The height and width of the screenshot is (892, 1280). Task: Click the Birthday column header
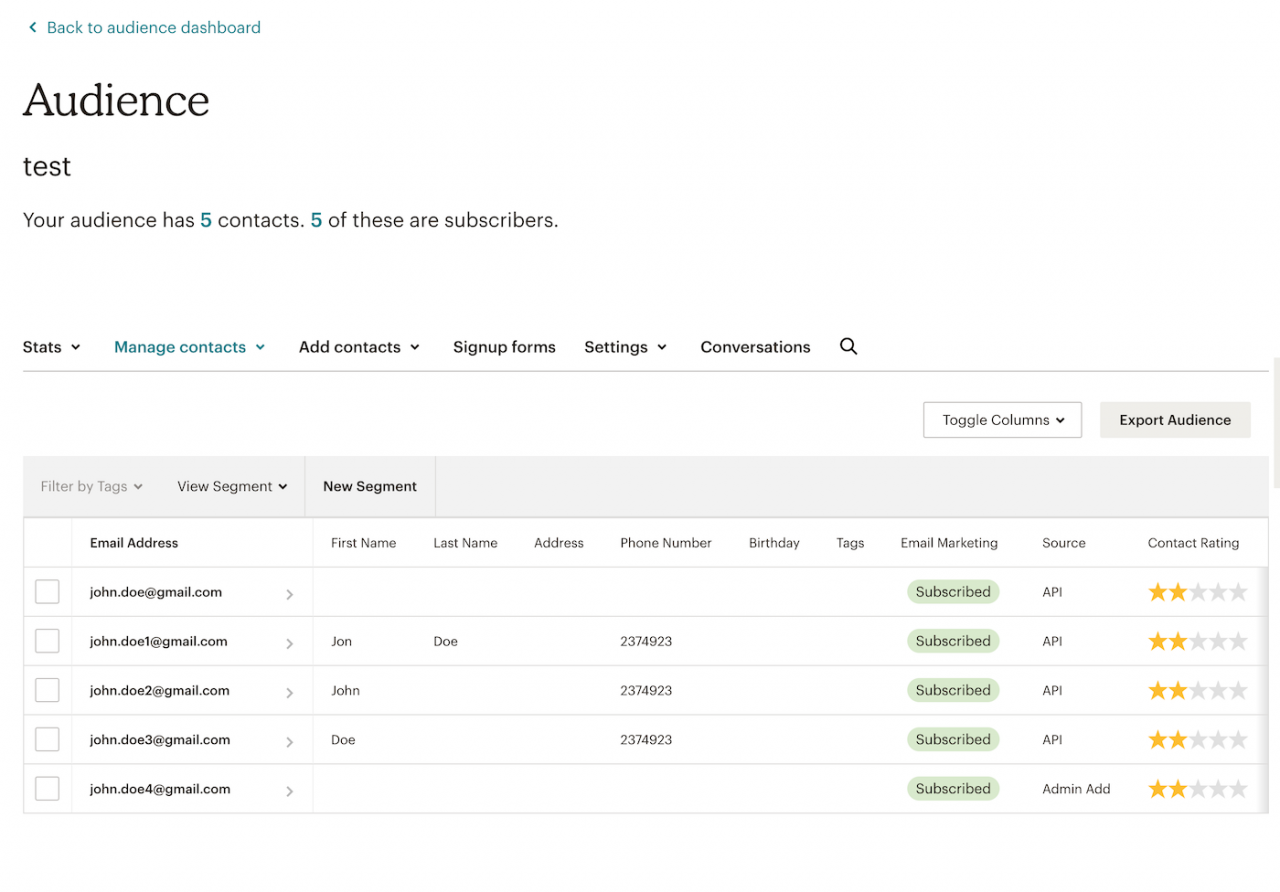click(x=774, y=543)
